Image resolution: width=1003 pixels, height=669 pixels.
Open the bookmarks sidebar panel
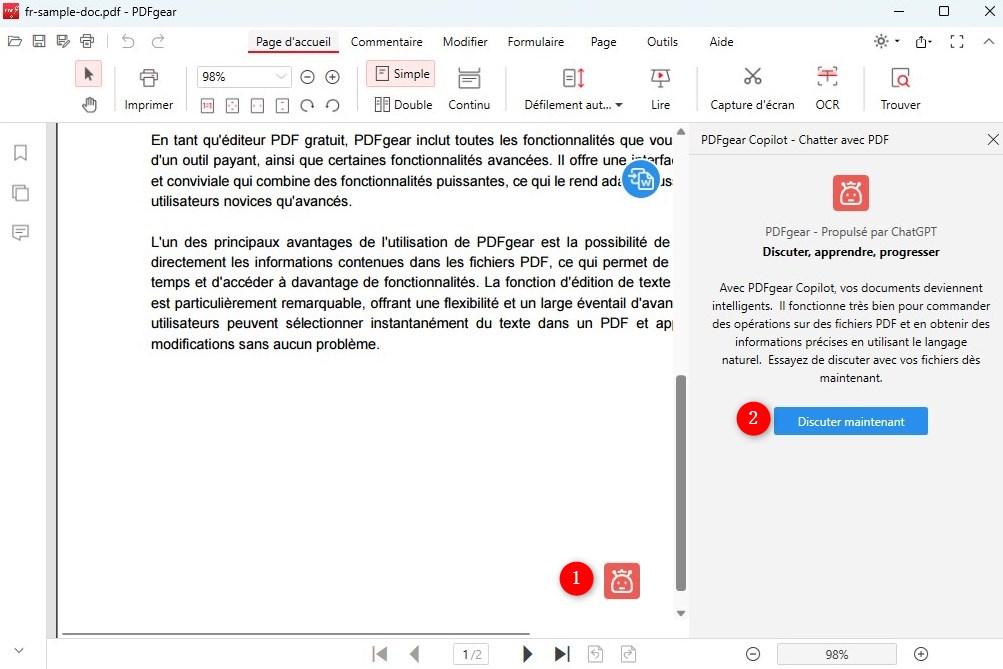(20, 153)
